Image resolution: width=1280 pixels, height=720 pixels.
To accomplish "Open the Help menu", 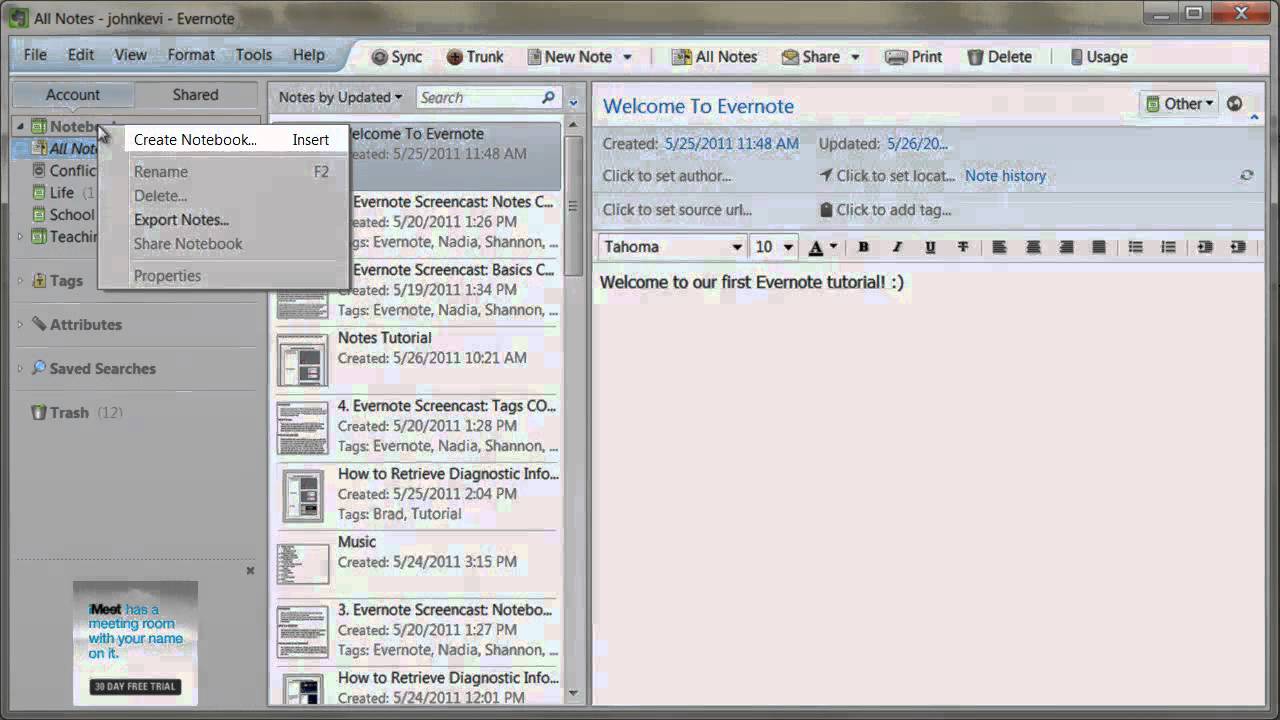I will pos(309,55).
